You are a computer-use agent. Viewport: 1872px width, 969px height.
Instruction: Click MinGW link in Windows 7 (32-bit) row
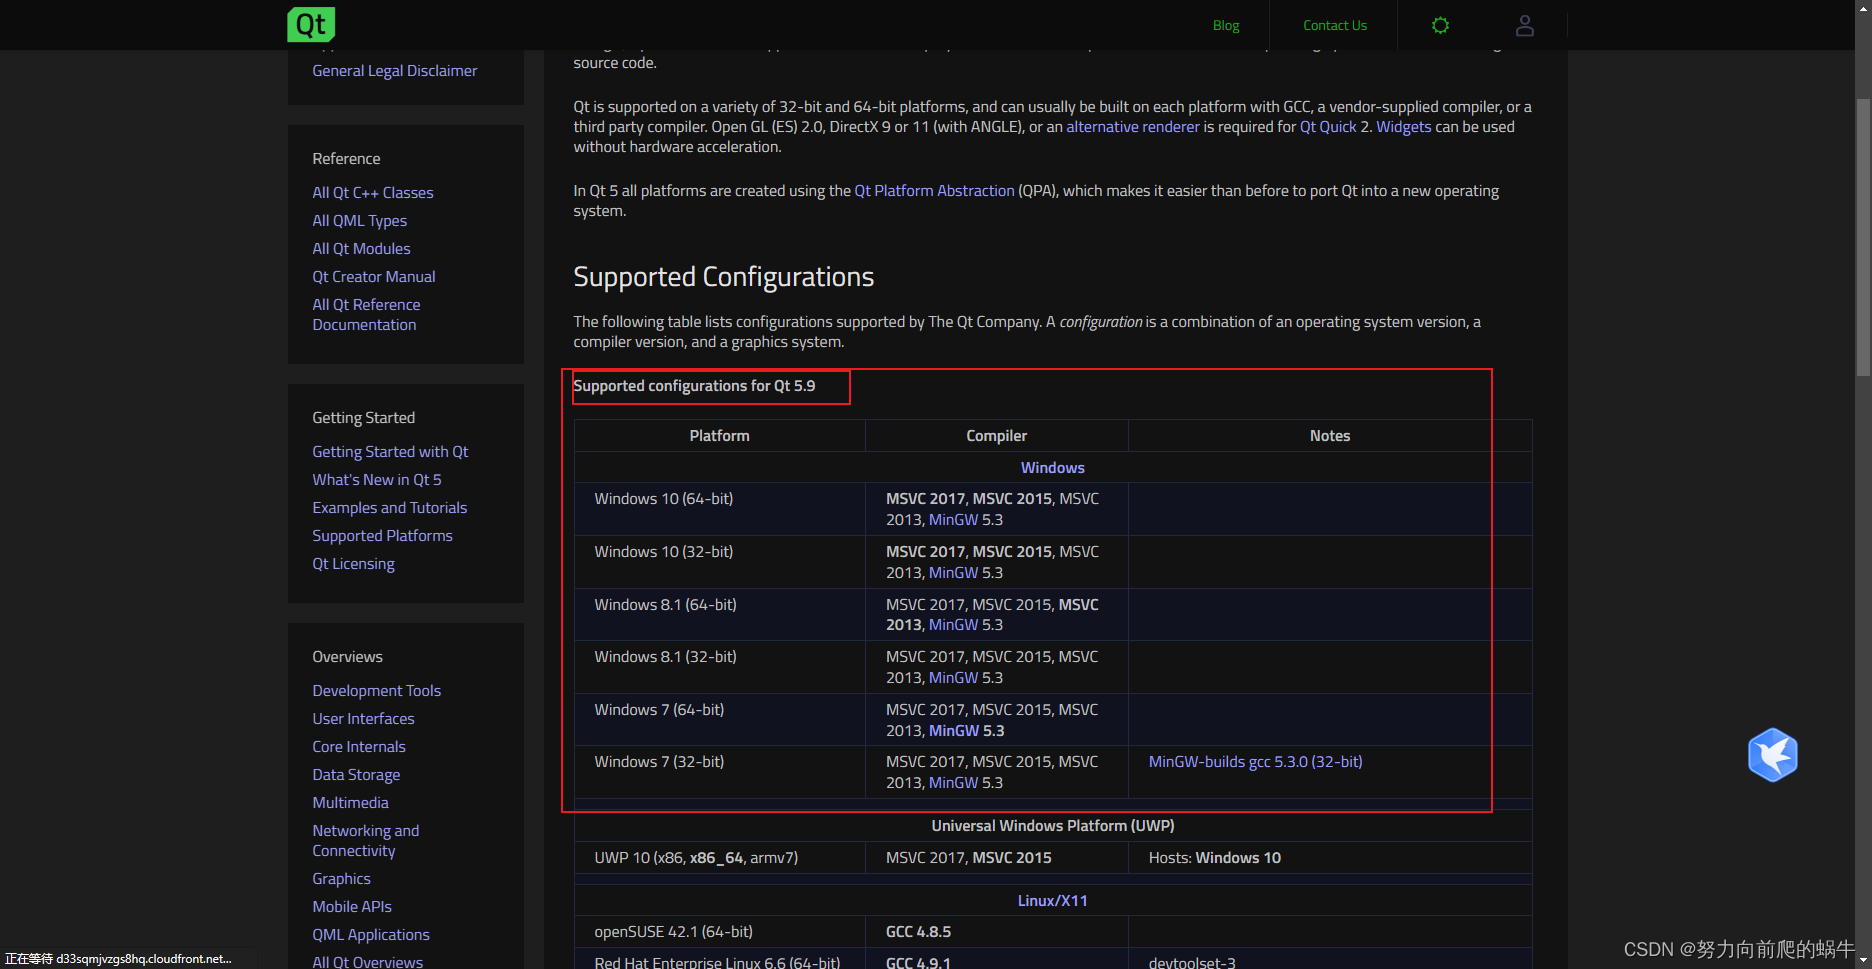click(x=953, y=783)
